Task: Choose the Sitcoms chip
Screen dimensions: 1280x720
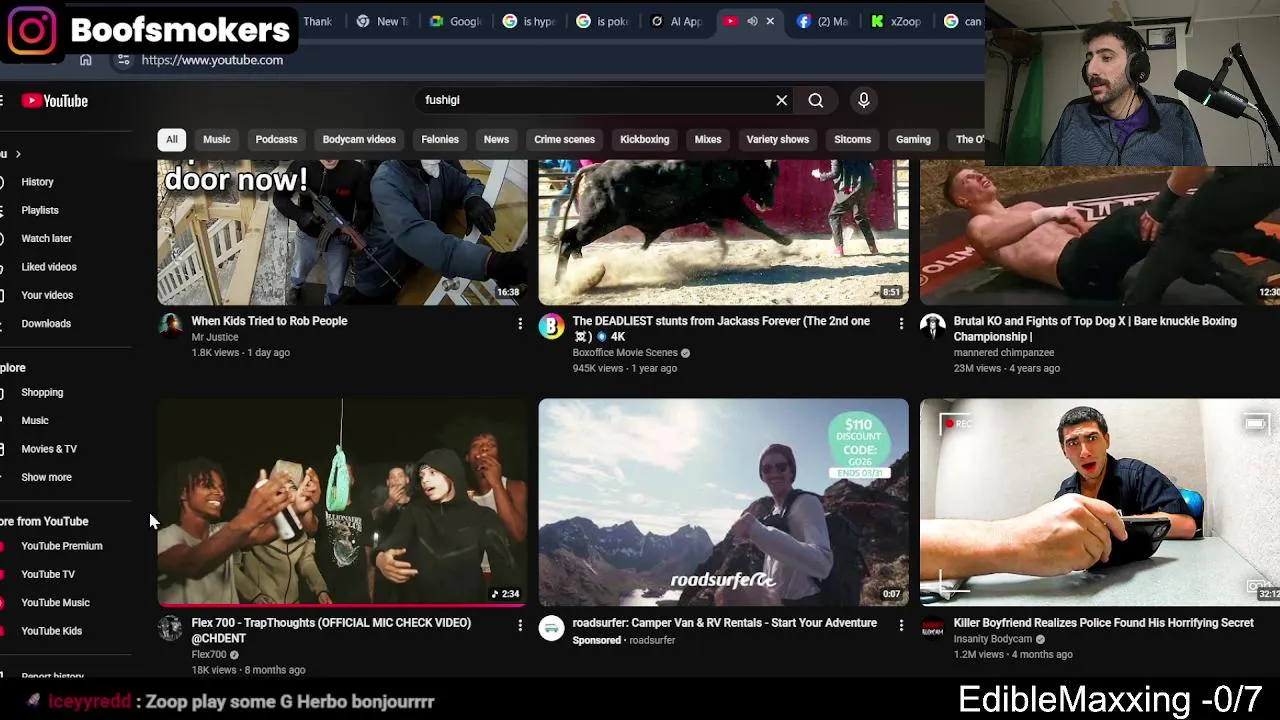Action: pos(852,140)
